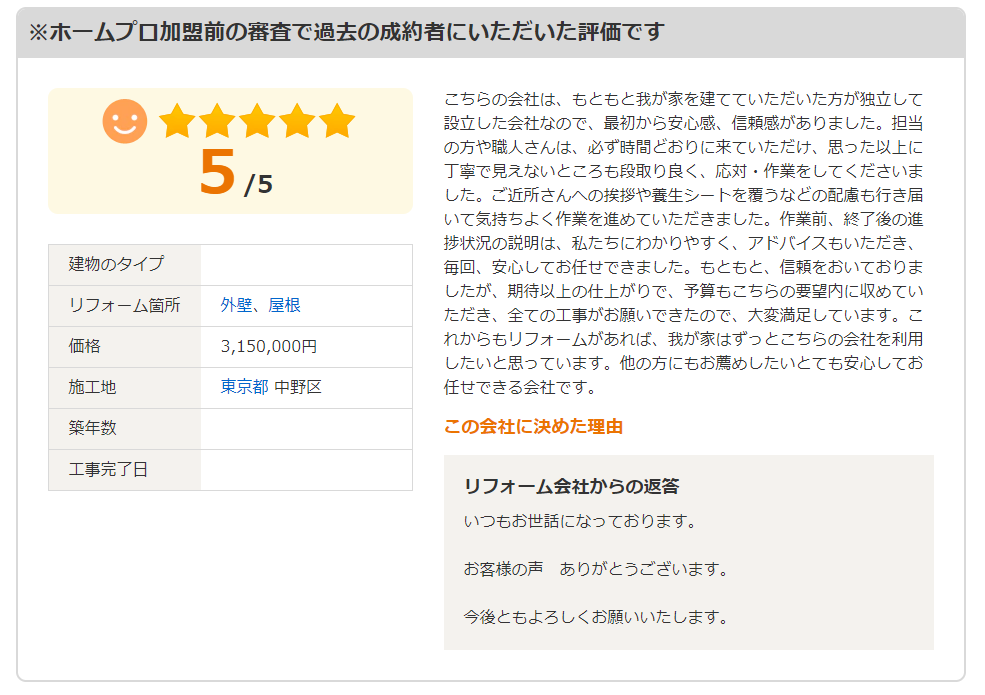Click the リフォーム箇所 row label

(124, 306)
